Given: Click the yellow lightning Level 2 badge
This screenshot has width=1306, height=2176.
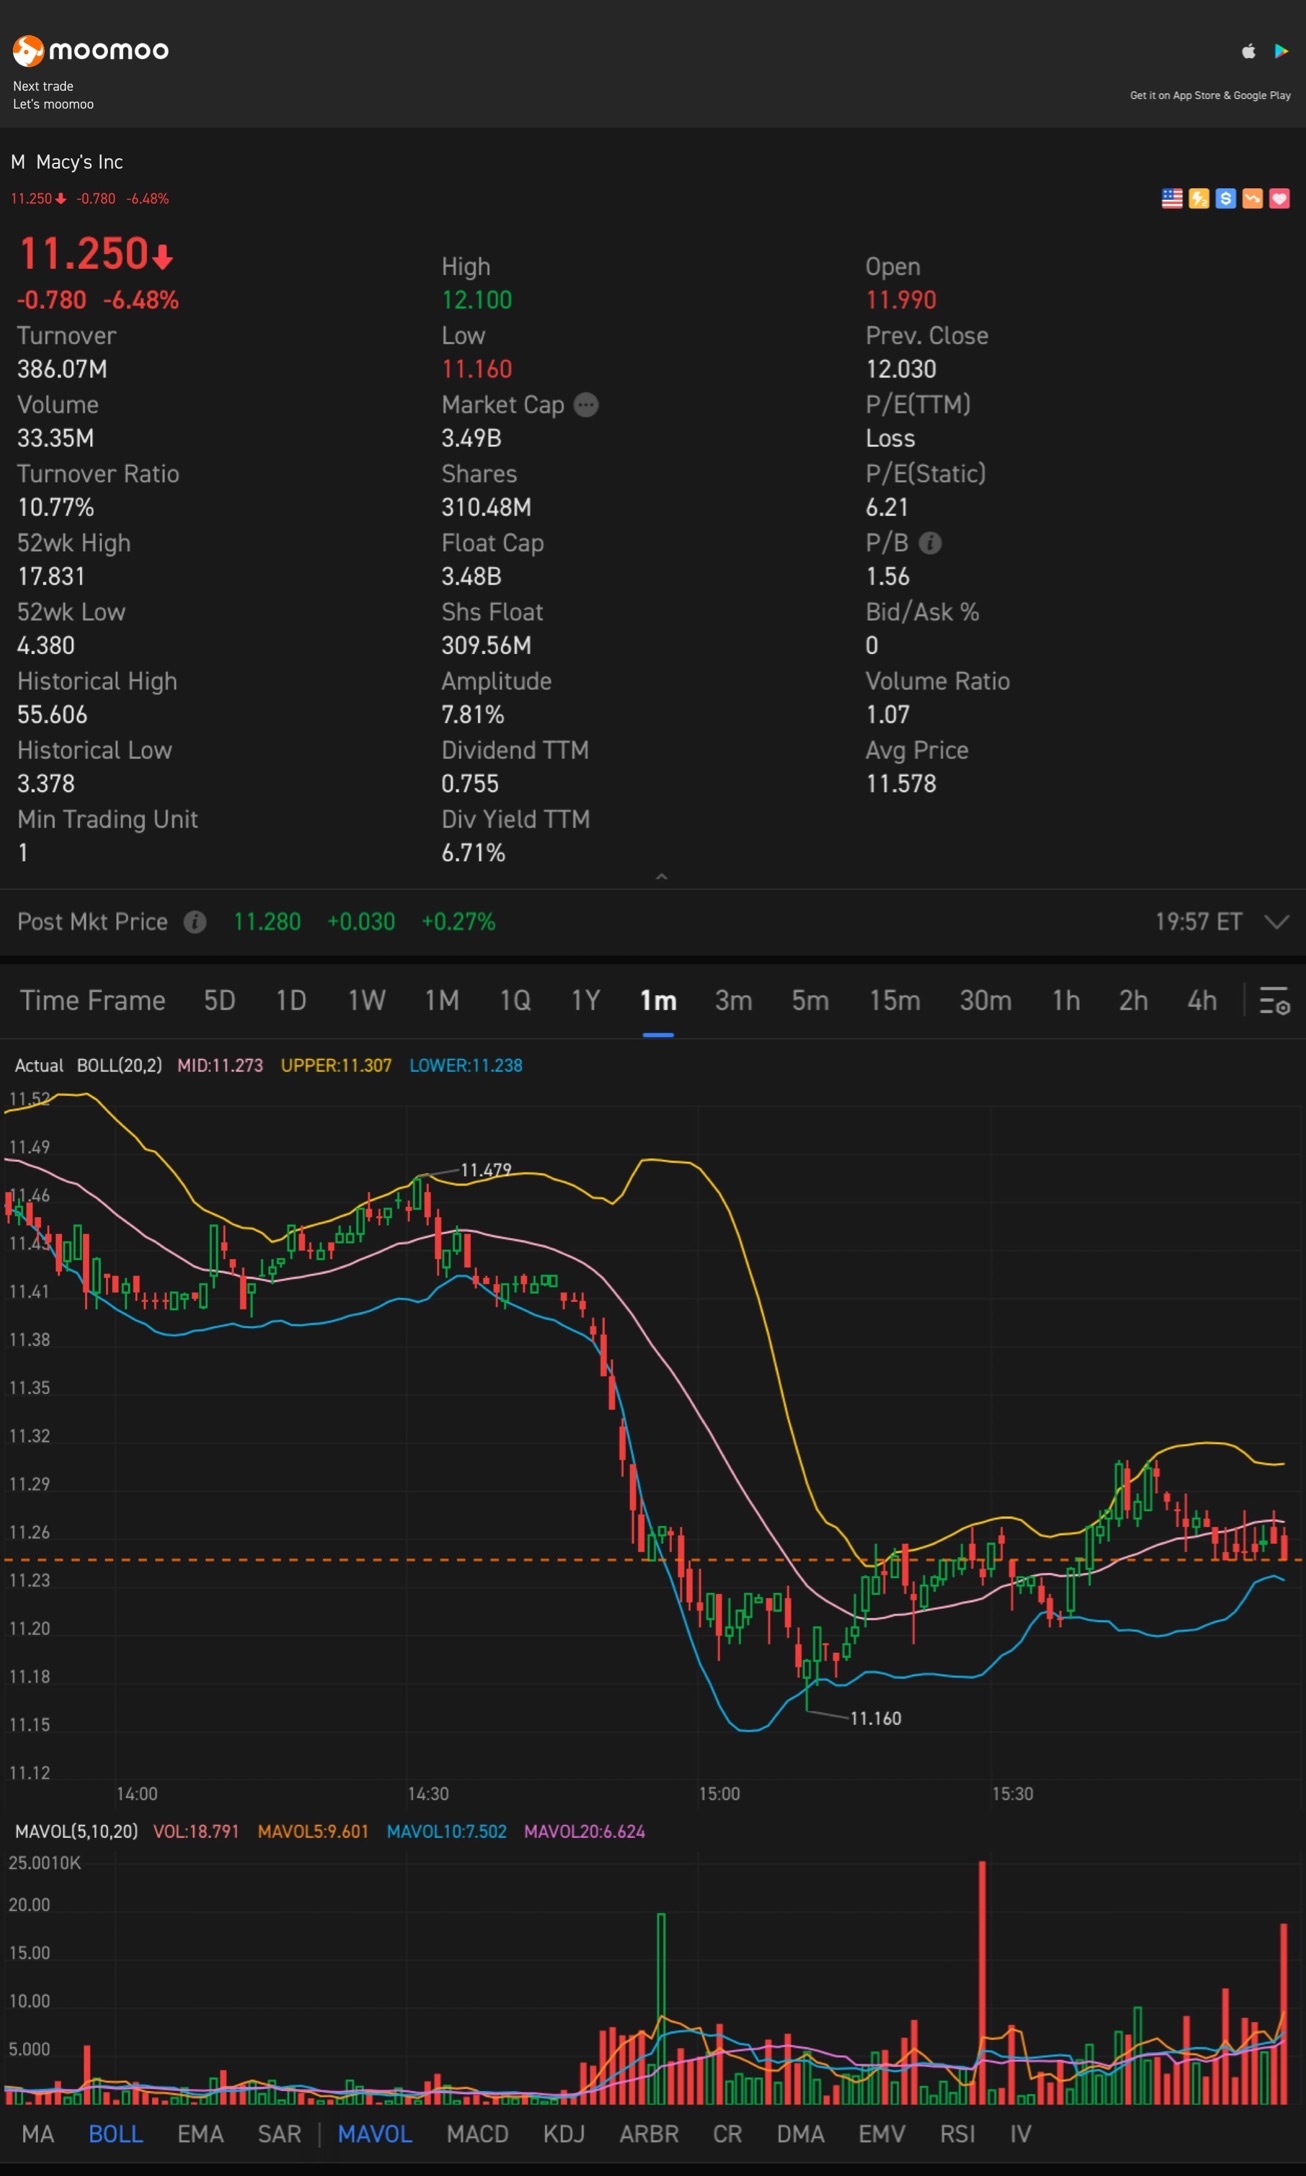Looking at the screenshot, I should 1198,198.
